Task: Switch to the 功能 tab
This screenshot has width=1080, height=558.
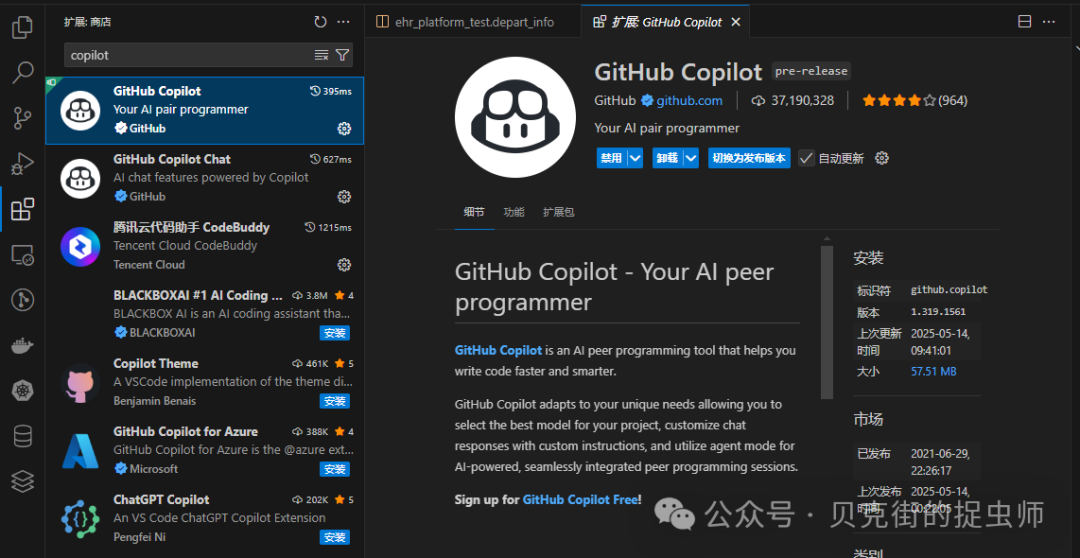Action: pyautogui.click(x=514, y=211)
